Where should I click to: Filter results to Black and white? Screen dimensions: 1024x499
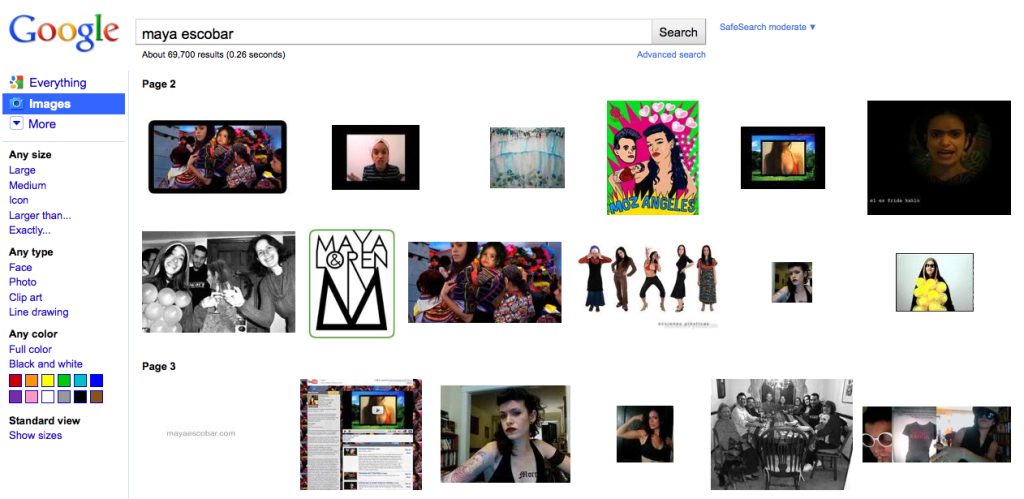coord(46,364)
